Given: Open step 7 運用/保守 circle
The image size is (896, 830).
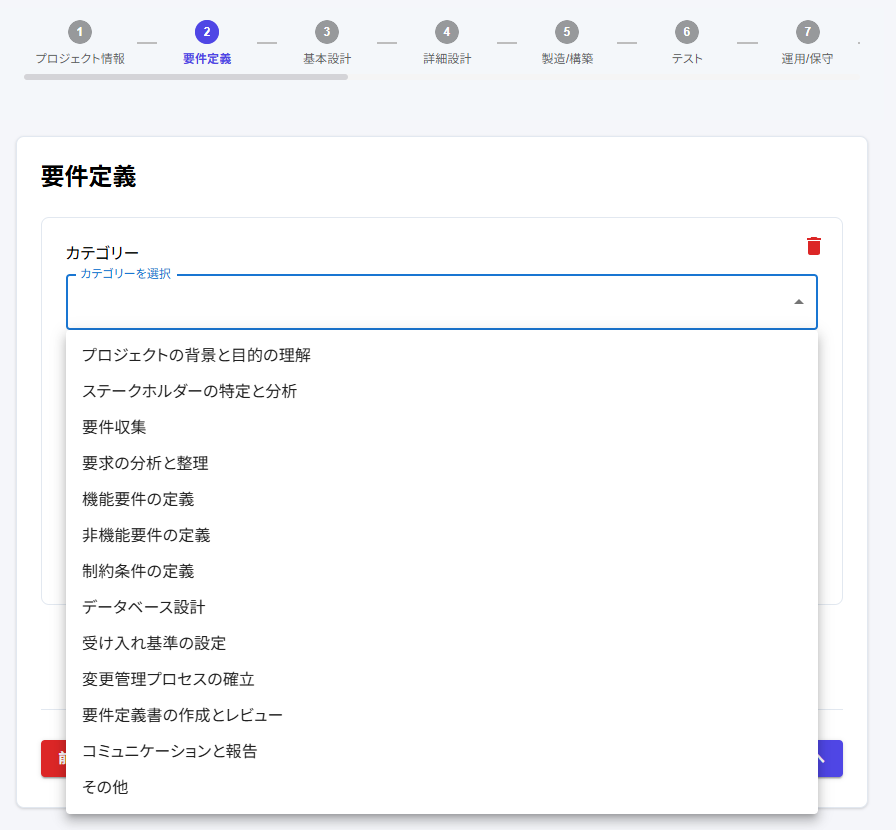Looking at the screenshot, I should tap(806, 31).
